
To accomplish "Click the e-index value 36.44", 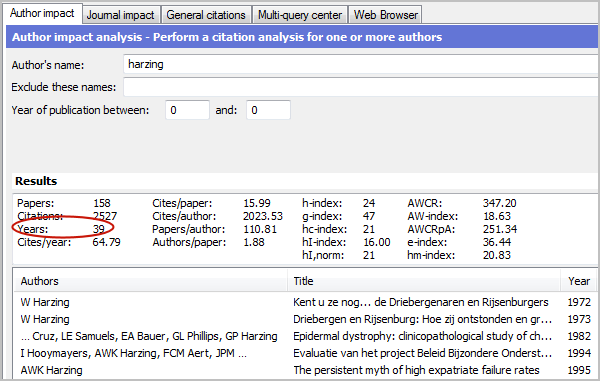I will [x=497, y=242].
